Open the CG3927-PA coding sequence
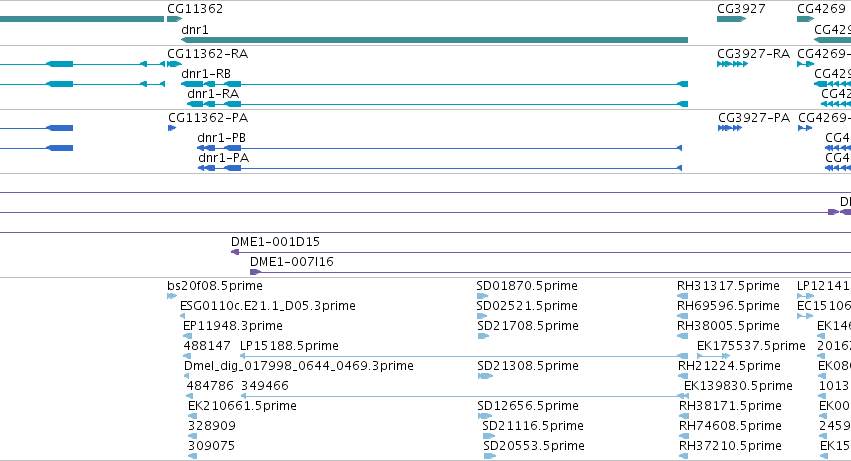851x461 pixels. [x=754, y=118]
